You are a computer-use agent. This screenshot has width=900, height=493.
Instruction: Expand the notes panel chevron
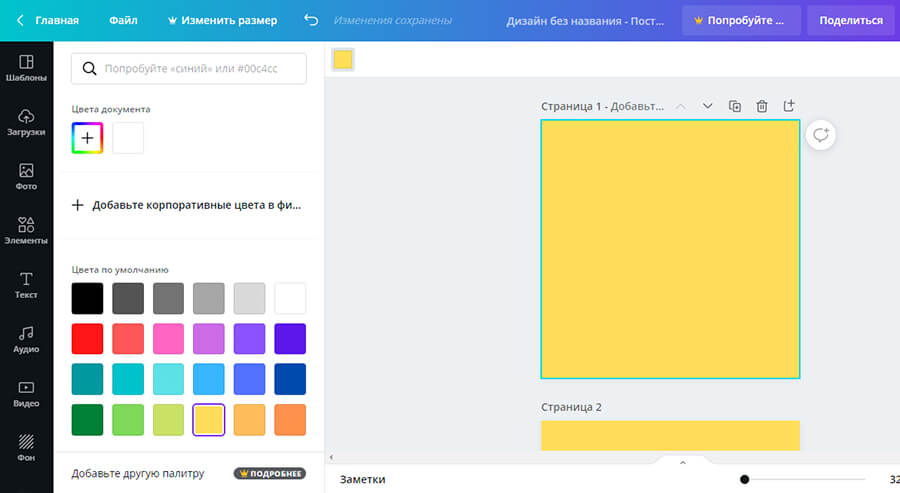tap(683, 462)
